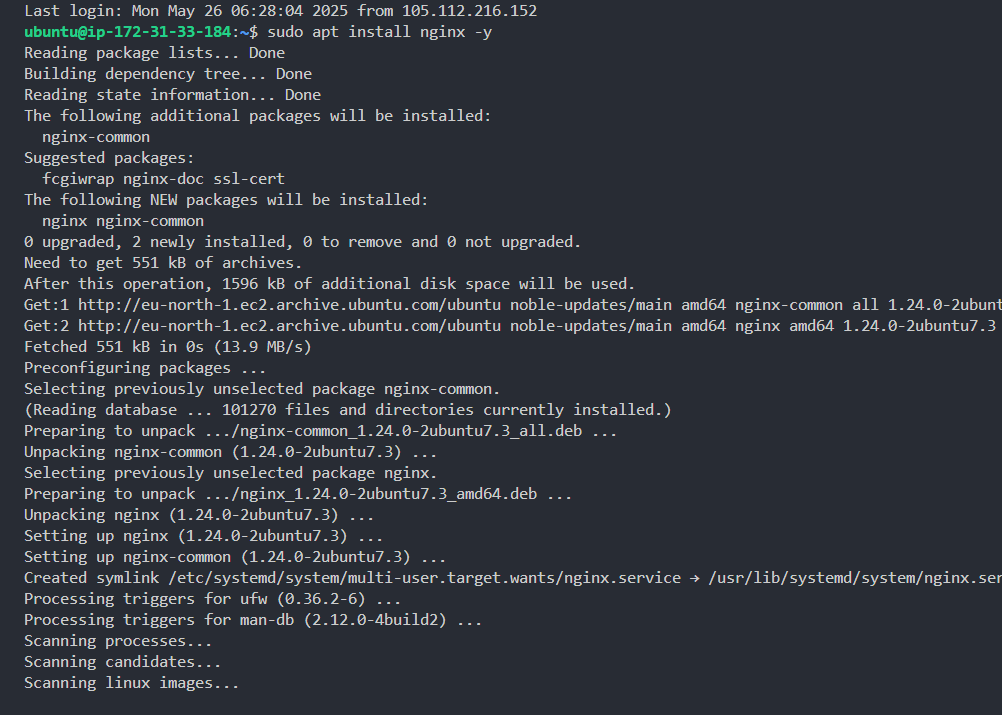Click the "Processing triggers for ufw" line
The height and width of the screenshot is (715, 1002).
tap(212, 599)
